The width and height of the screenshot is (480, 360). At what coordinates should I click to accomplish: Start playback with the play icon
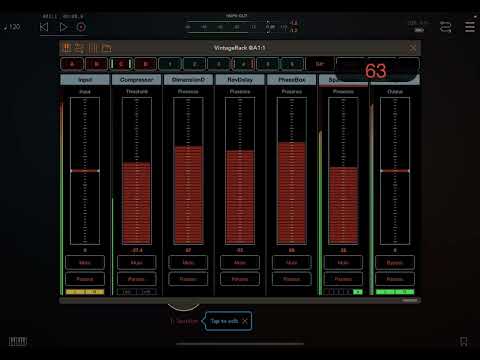(63, 27)
